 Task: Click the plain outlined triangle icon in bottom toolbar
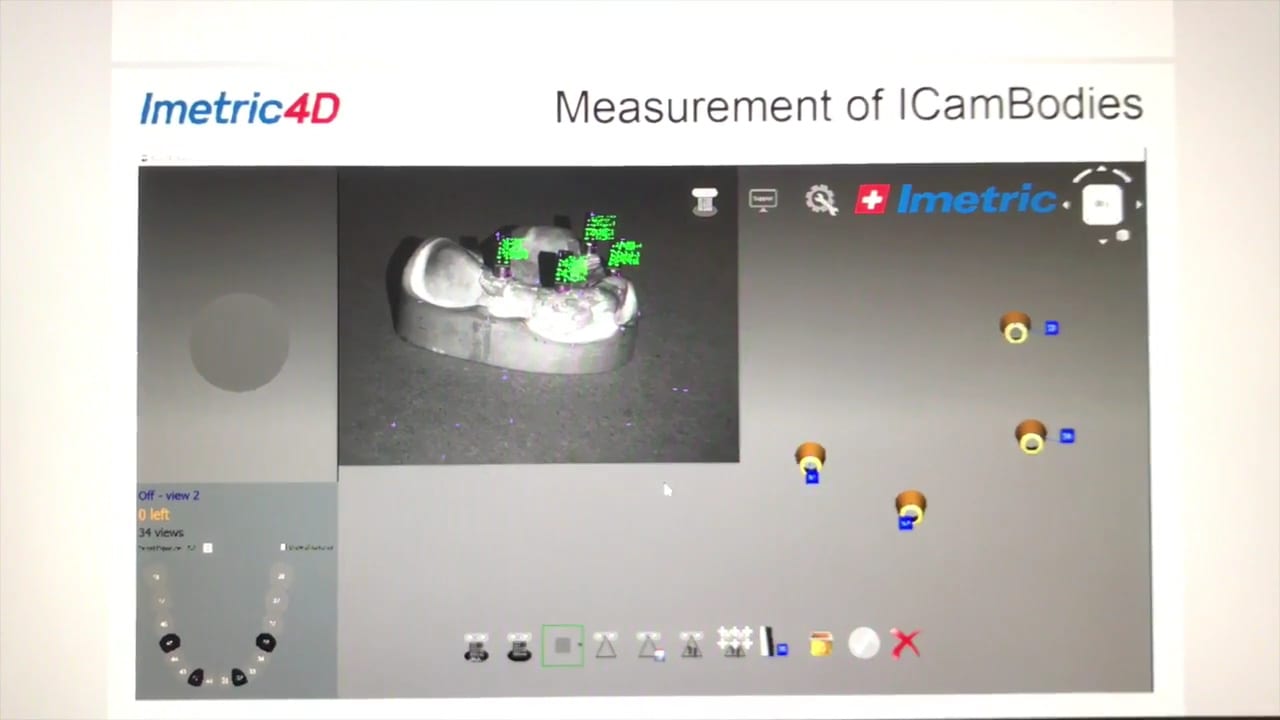point(605,646)
